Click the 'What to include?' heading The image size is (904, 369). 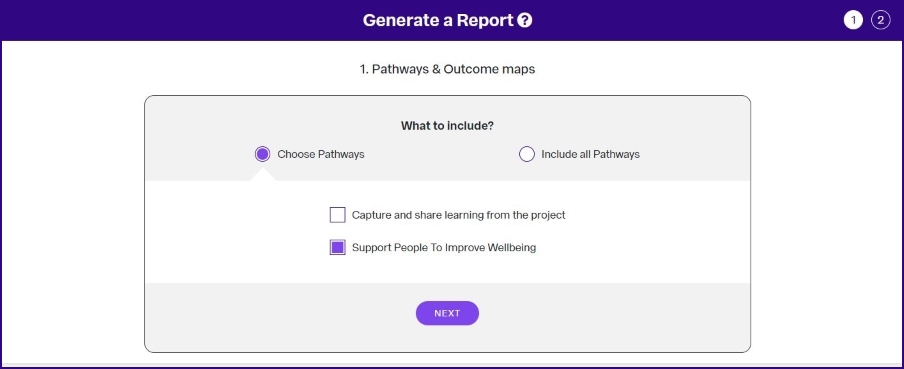pyautogui.click(x=447, y=125)
